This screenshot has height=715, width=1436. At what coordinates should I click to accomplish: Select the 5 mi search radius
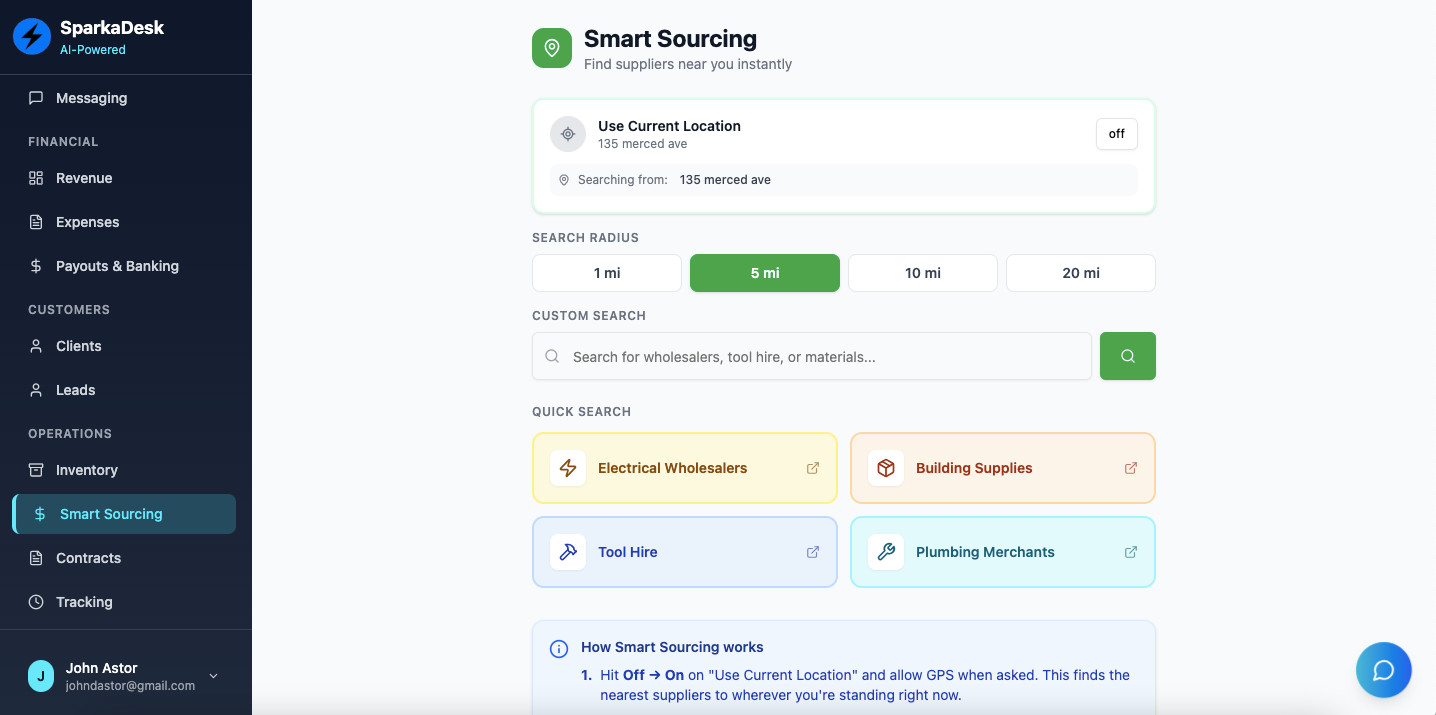point(765,273)
